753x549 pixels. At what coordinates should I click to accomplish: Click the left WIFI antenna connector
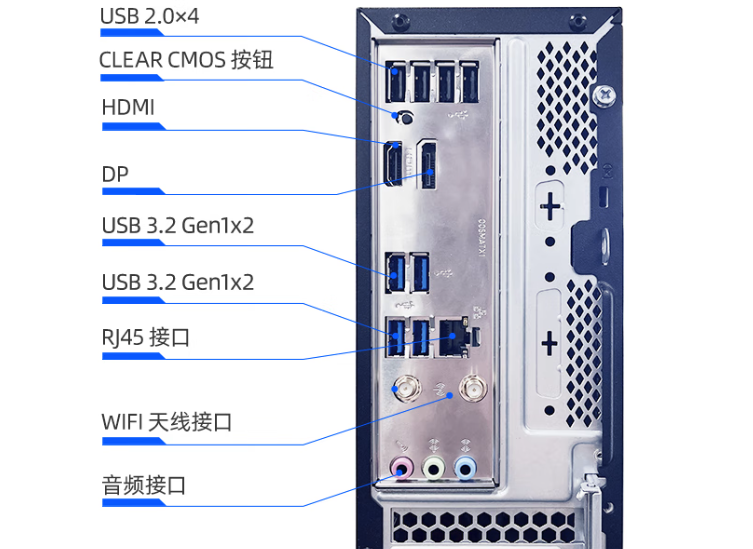click(x=407, y=389)
